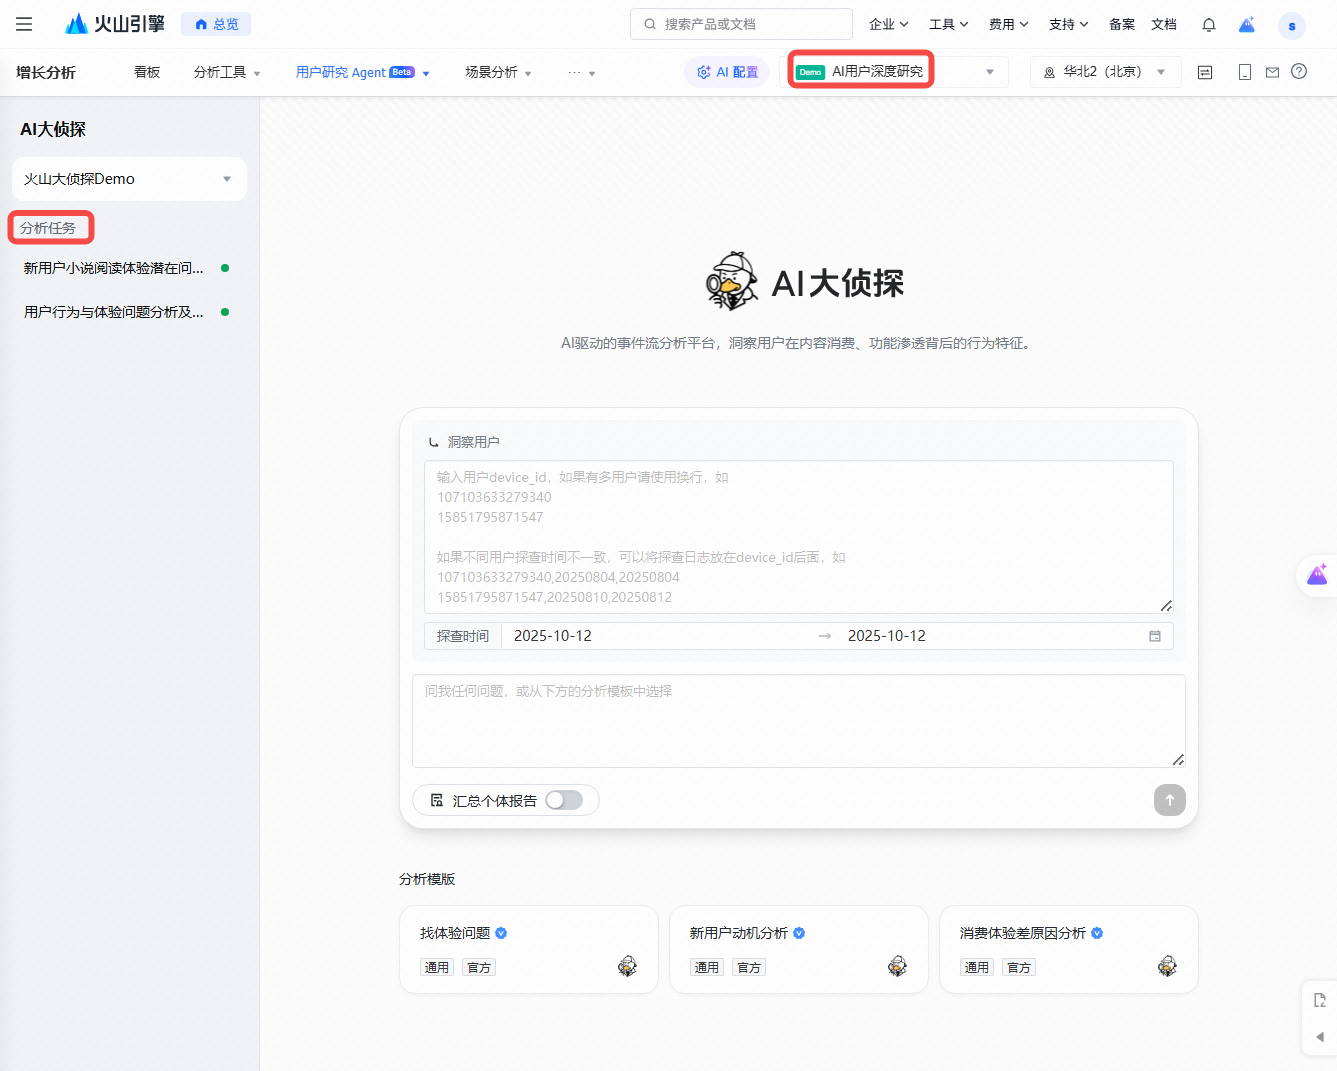The image size is (1337, 1071).
Task: Click the verified badge next to 新用户动机分析
Action: (799, 933)
